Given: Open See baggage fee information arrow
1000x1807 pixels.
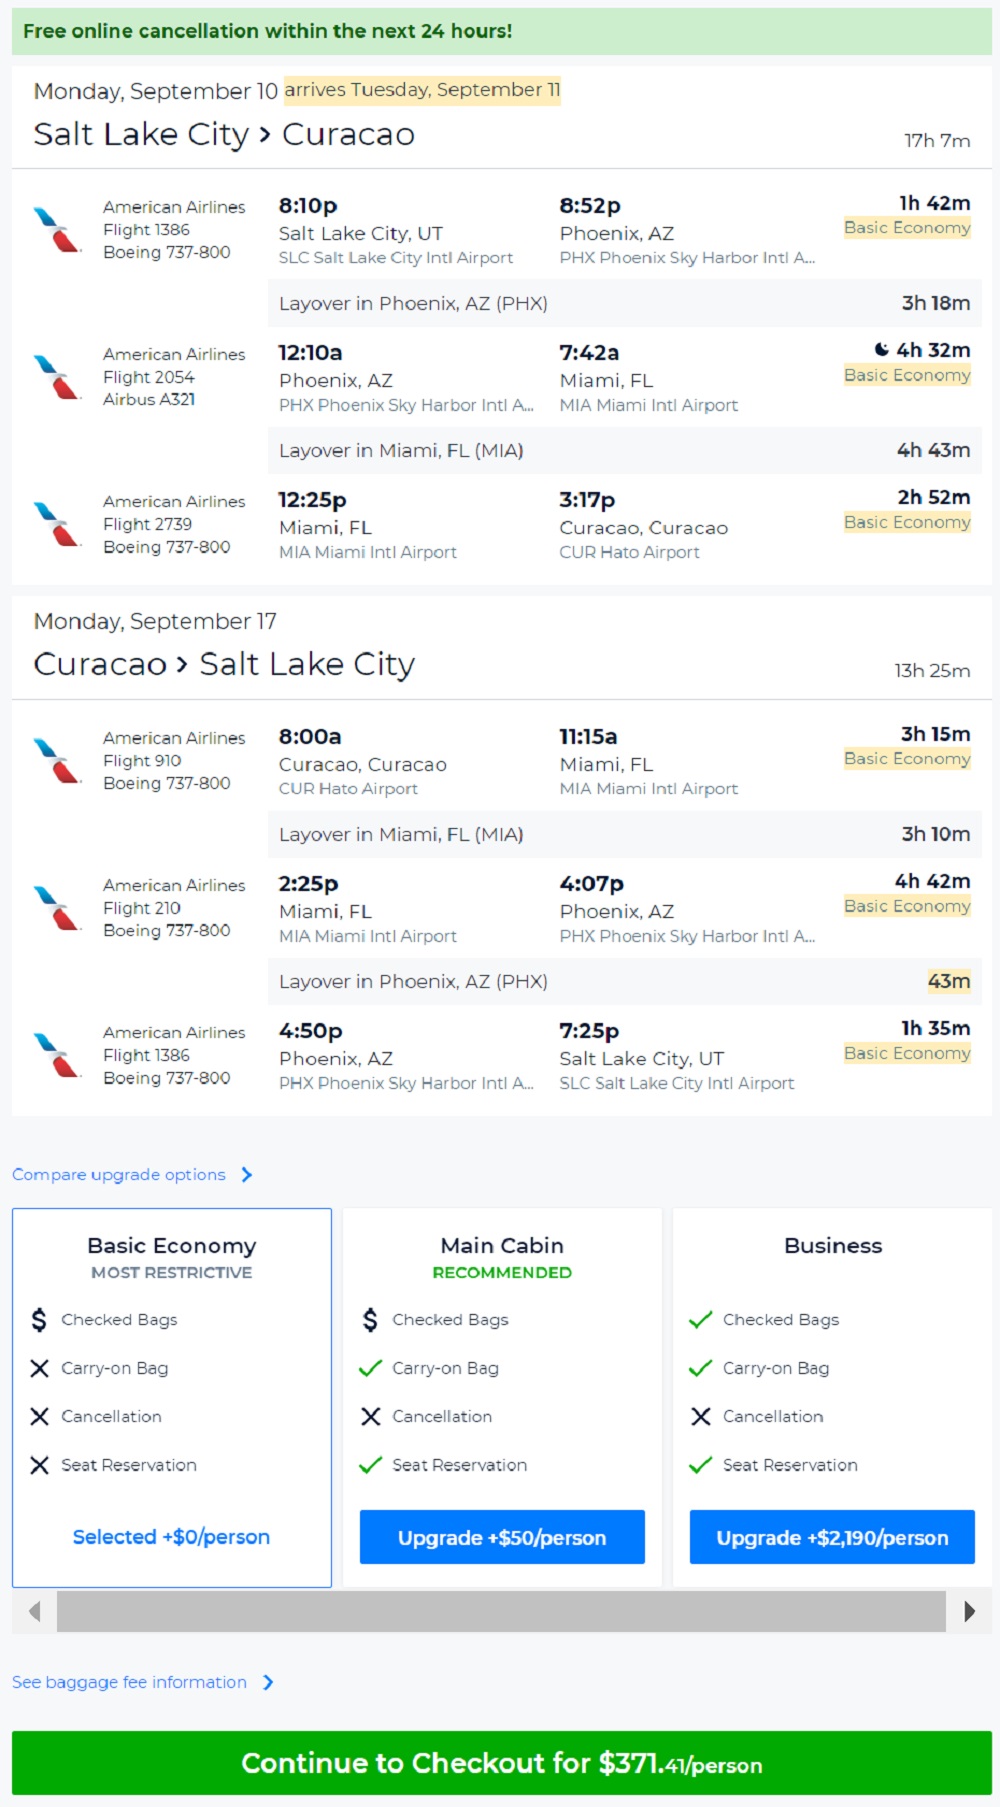Looking at the screenshot, I should 268,1683.
